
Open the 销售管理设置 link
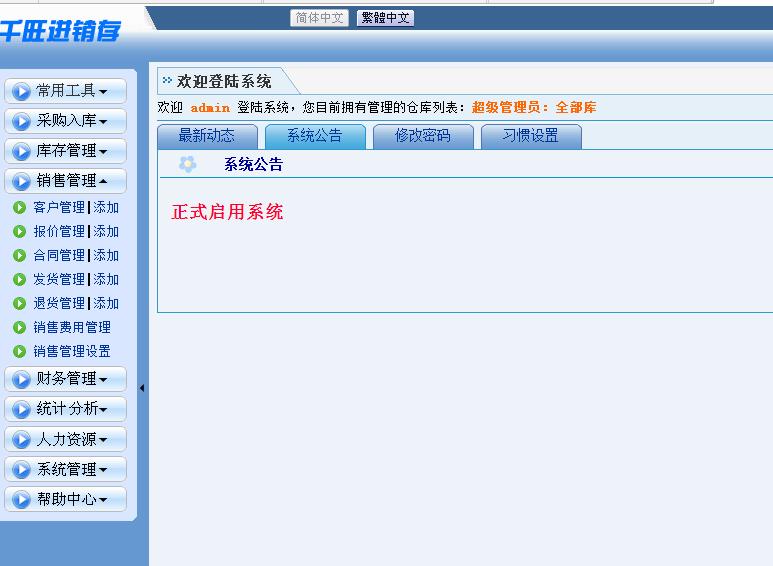[72, 352]
